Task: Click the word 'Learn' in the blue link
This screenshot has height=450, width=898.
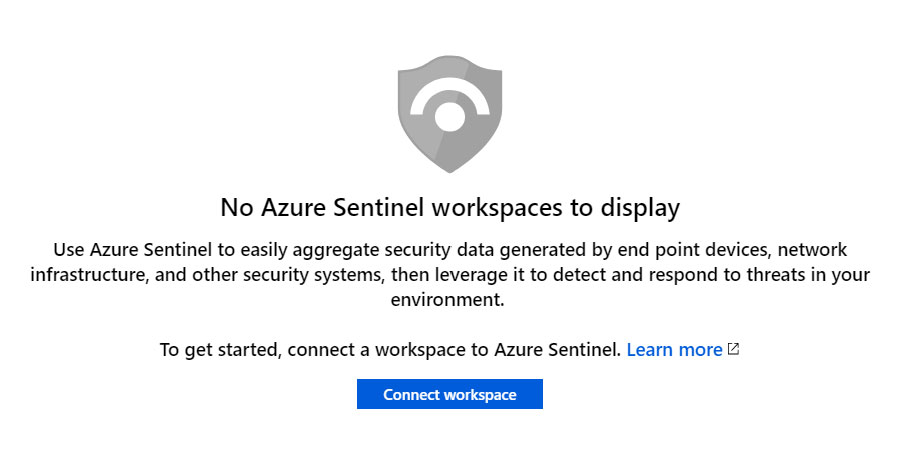Action: 646,349
